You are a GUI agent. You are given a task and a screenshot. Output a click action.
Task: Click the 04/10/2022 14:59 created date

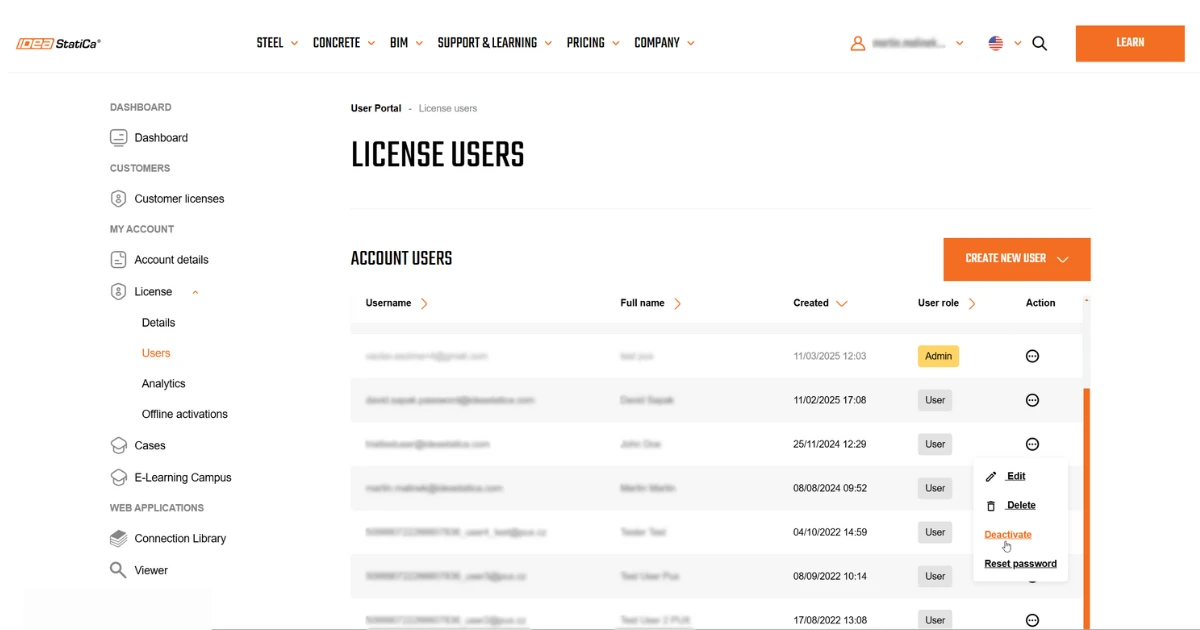(x=829, y=532)
